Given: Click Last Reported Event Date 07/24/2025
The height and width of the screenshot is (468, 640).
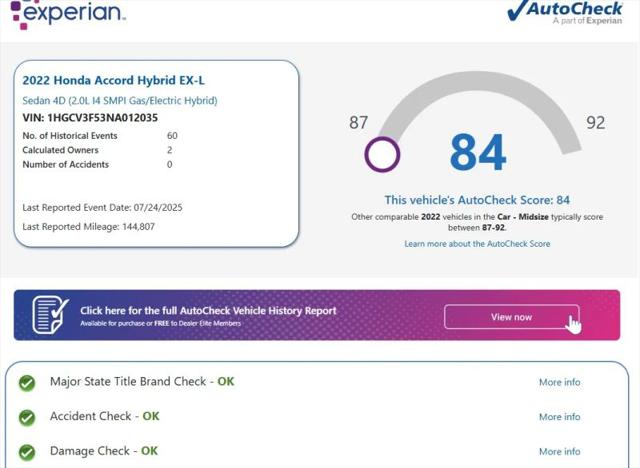Looking at the screenshot, I should pos(102,207).
